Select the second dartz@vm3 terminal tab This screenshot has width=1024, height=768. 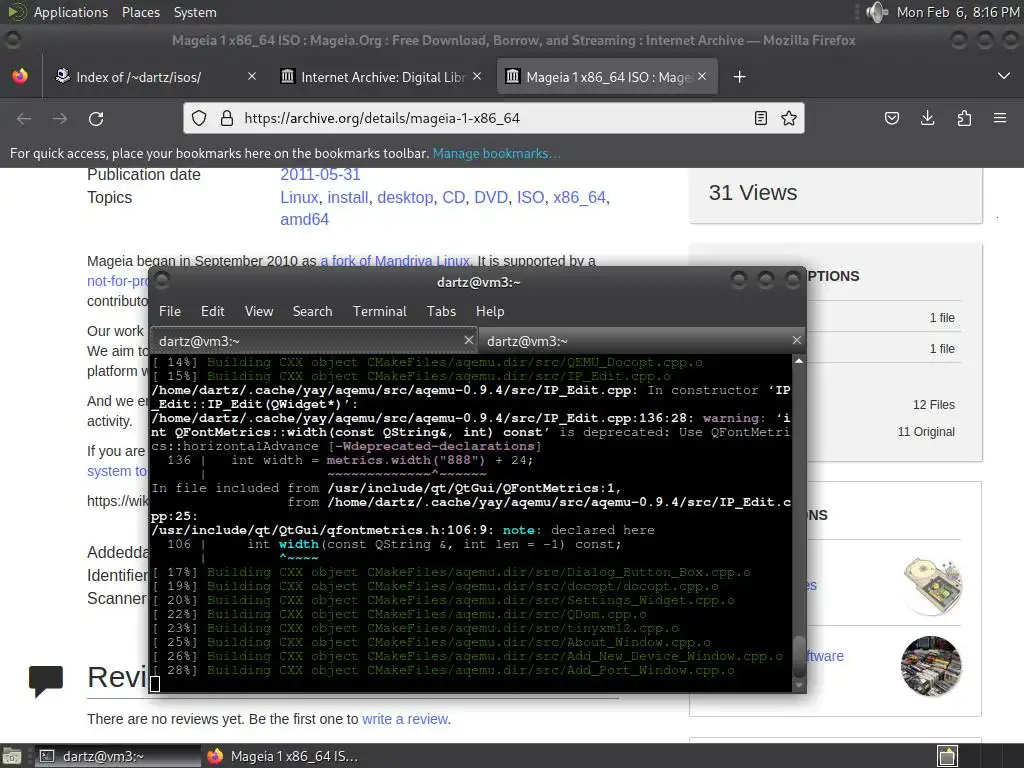point(641,341)
